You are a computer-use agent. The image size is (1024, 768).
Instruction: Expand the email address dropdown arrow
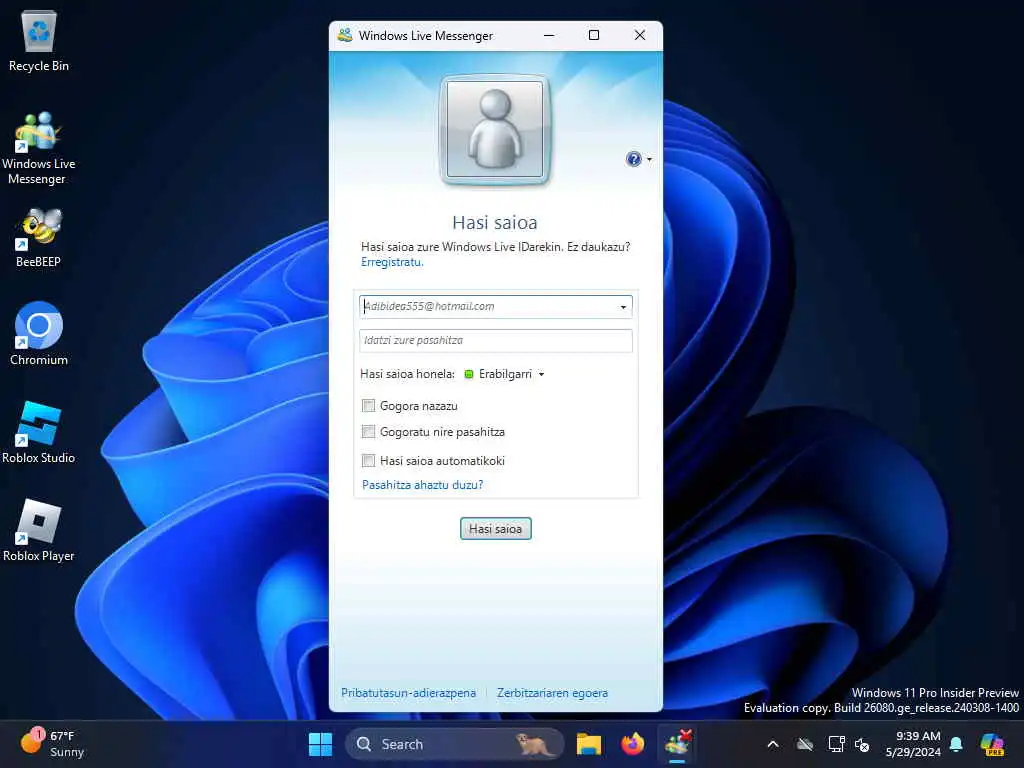623,307
